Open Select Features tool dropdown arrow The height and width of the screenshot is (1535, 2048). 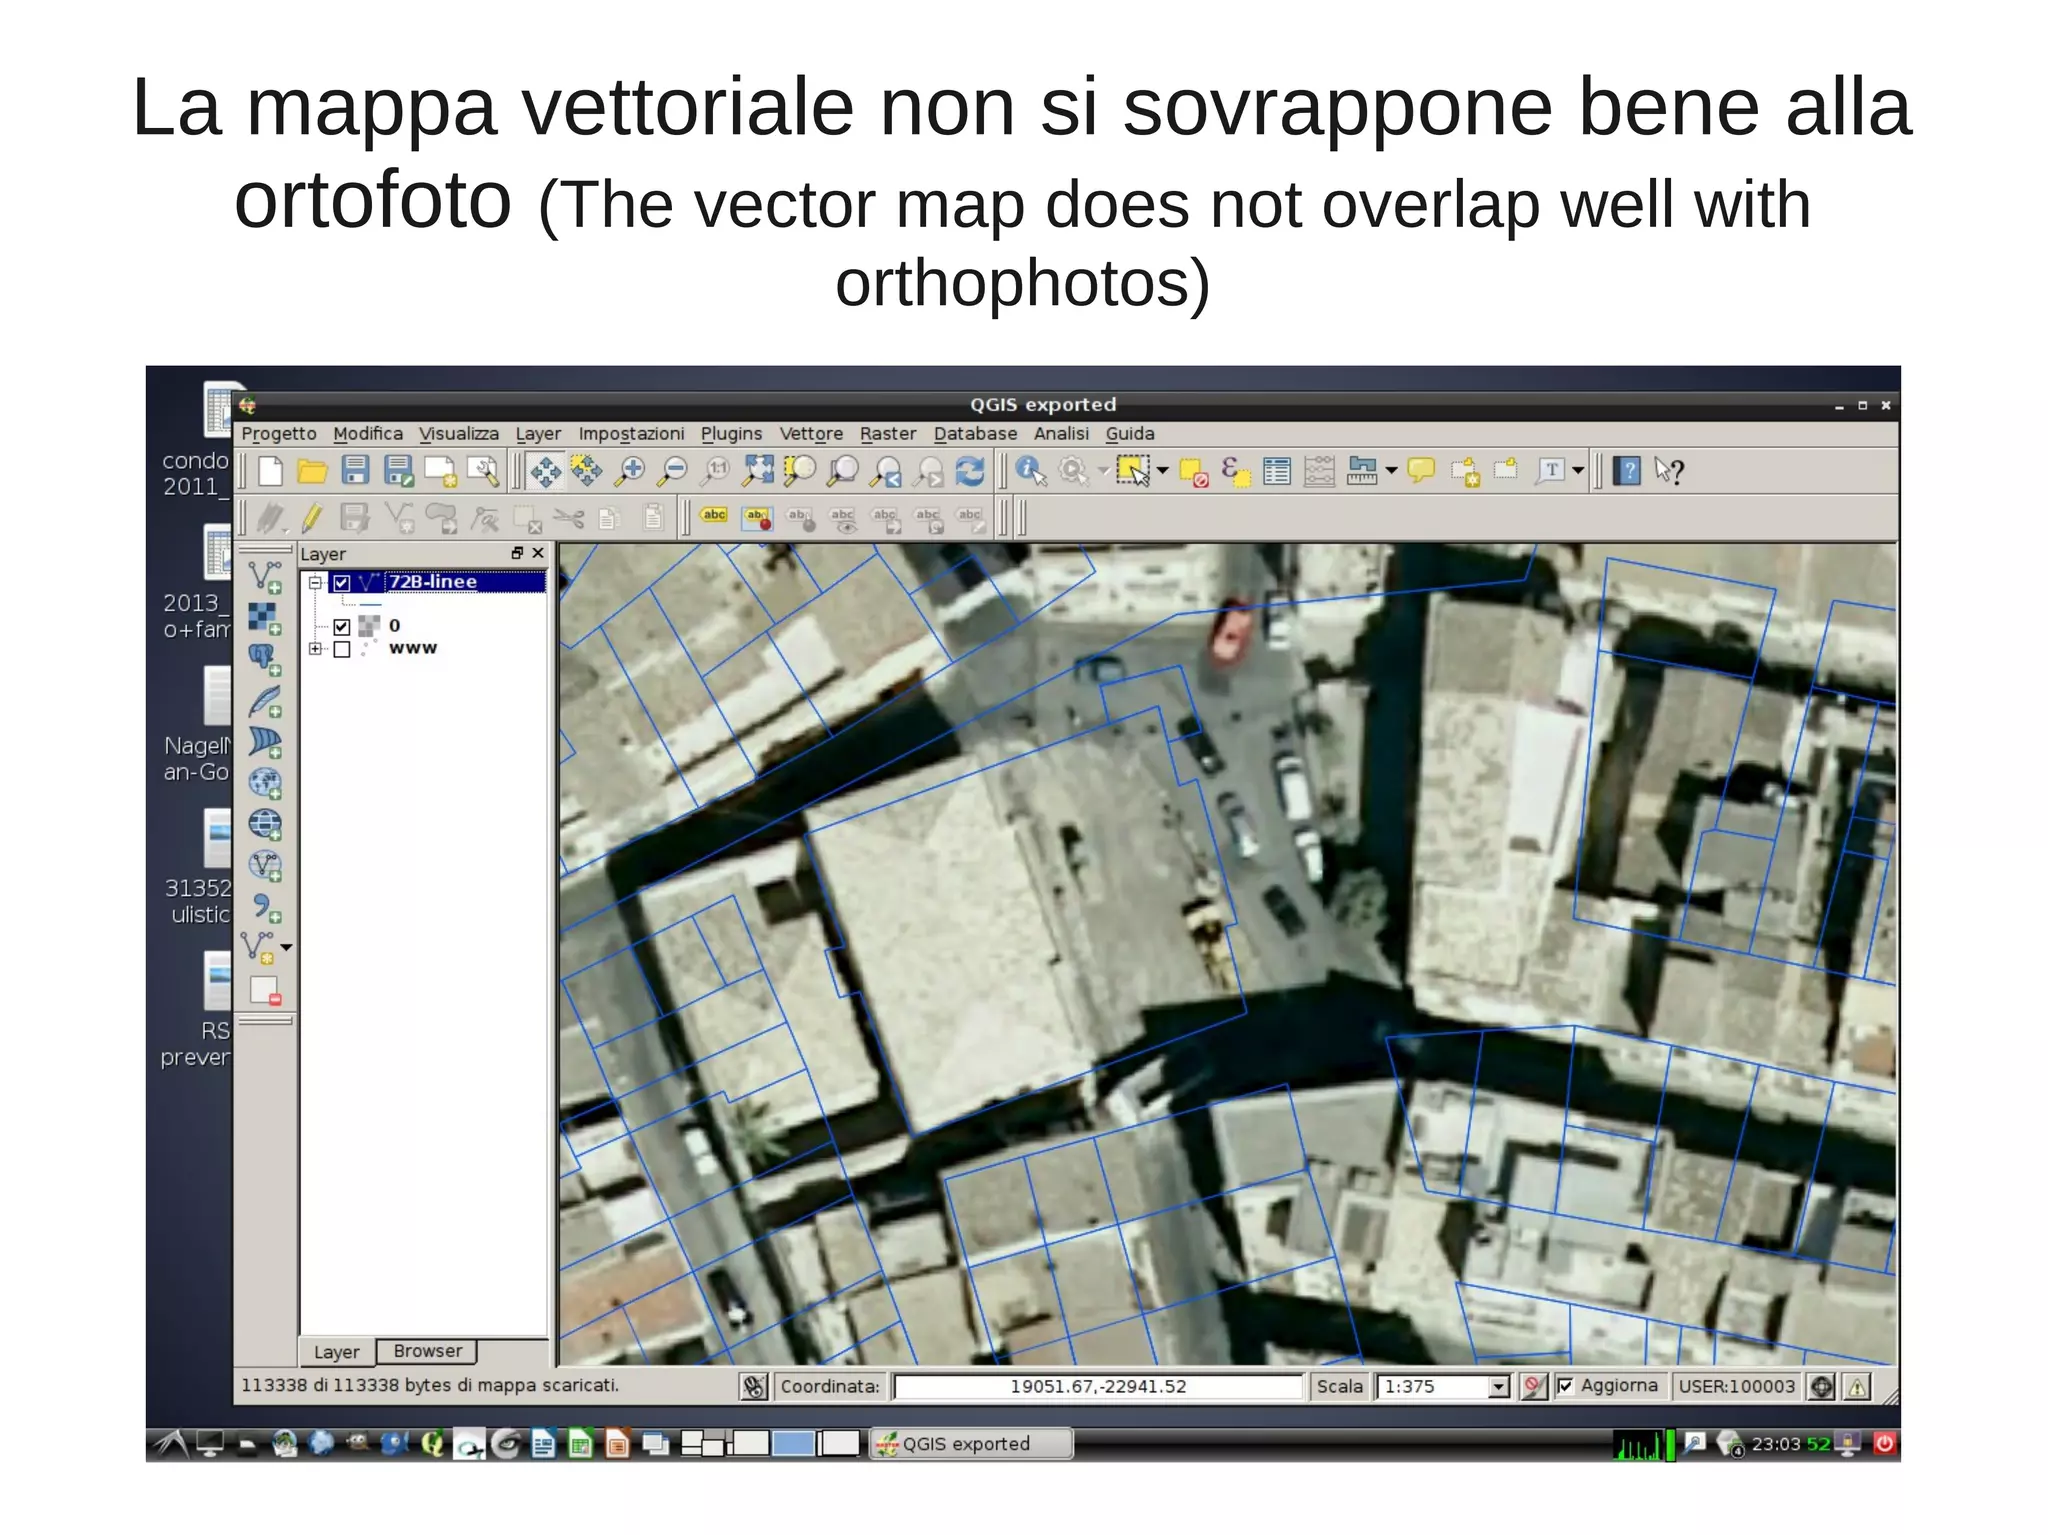[x=1162, y=471]
